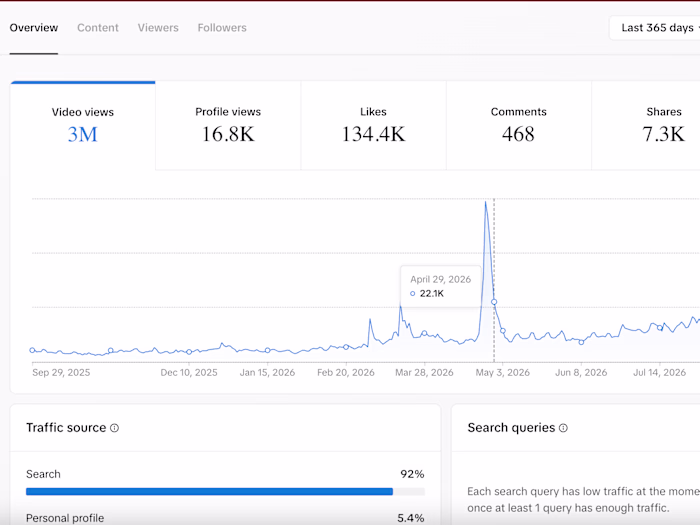Click the 92% Search percentage

point(412,474)
